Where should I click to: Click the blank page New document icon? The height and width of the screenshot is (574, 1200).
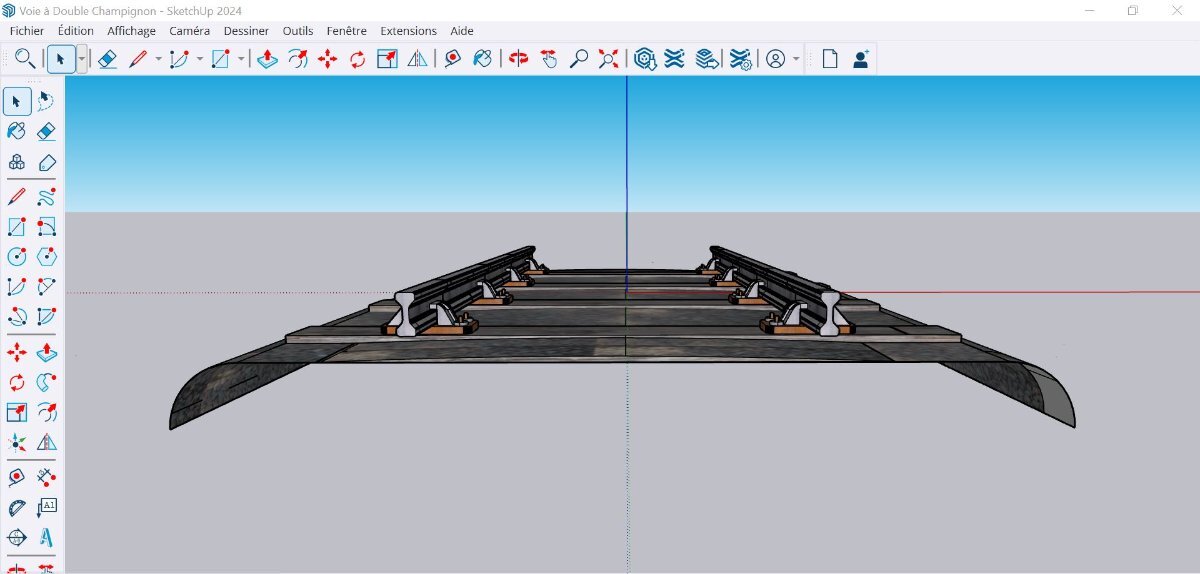pos(830,59)
